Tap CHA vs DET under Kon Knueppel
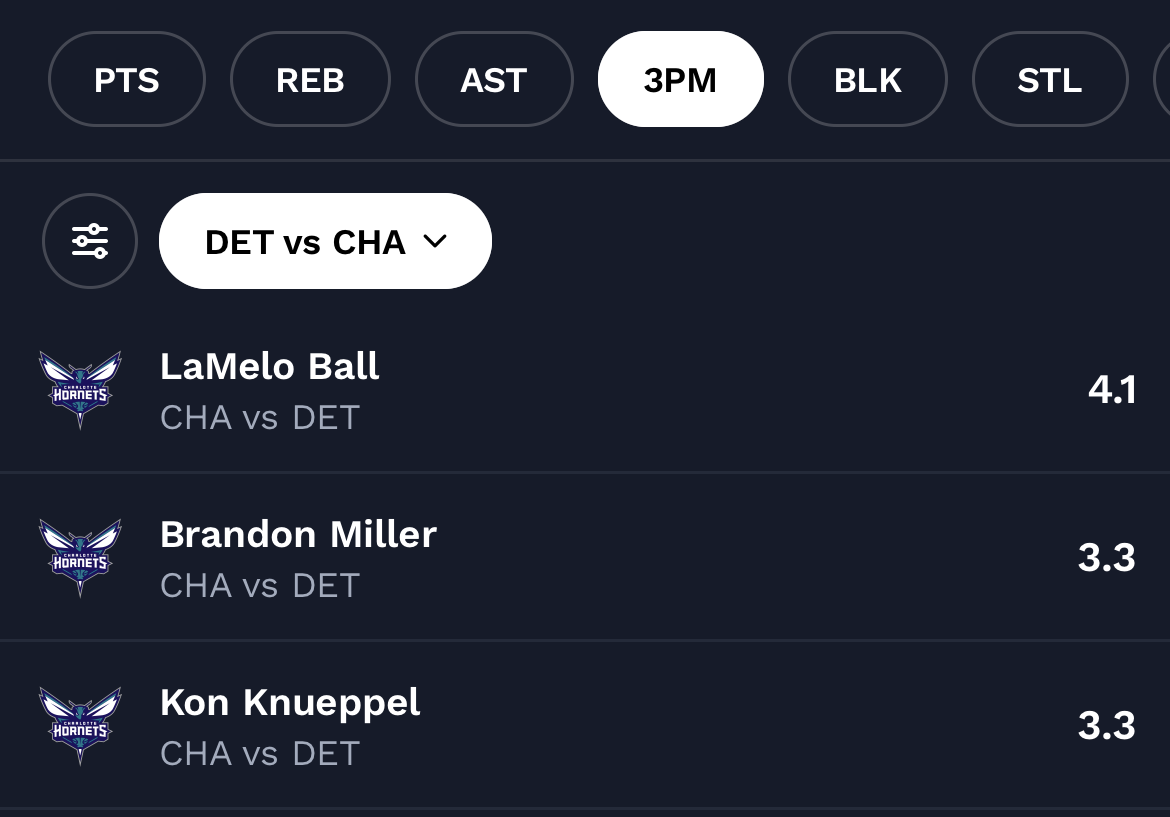The width and height of the screenshot is (1170, 817). click(260, 753)
